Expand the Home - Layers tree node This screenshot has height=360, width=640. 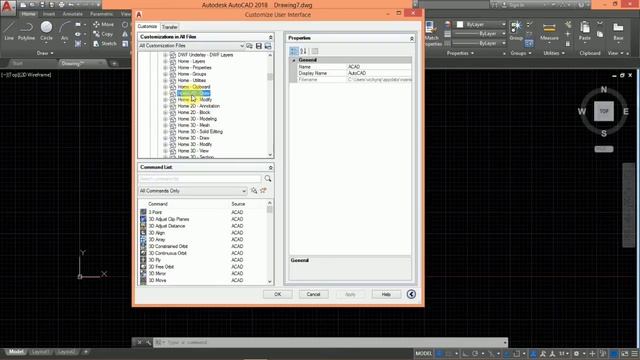pyautogui.click(x=165, y=61)
